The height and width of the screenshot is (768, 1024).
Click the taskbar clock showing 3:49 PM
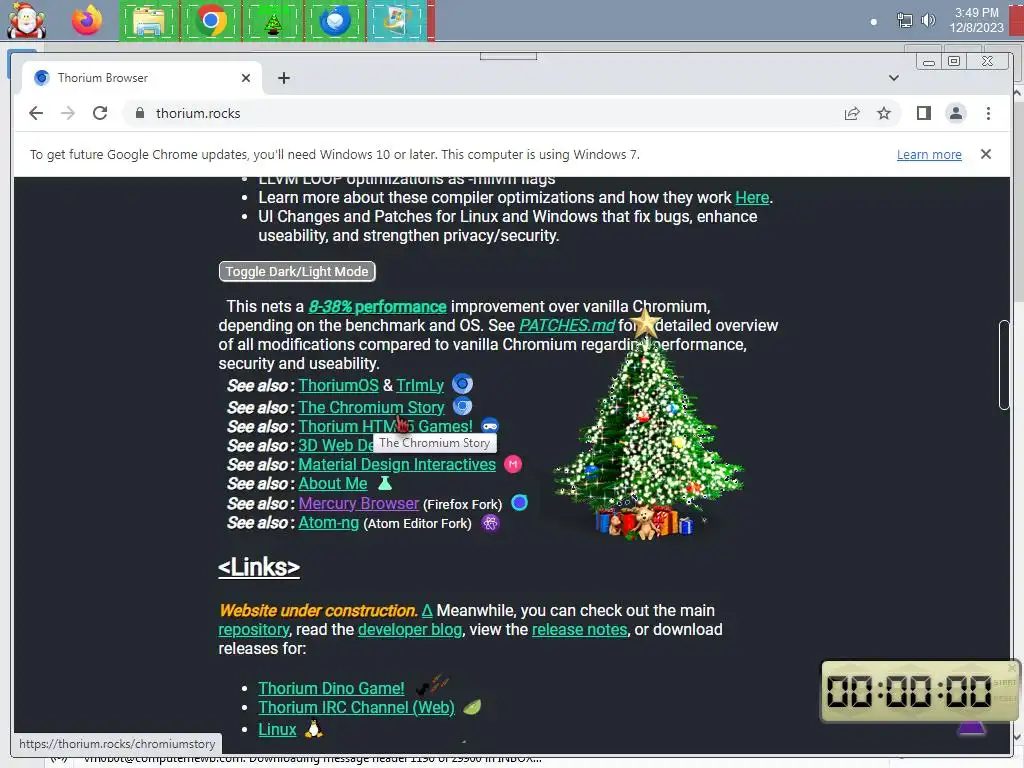coord(976,20)
